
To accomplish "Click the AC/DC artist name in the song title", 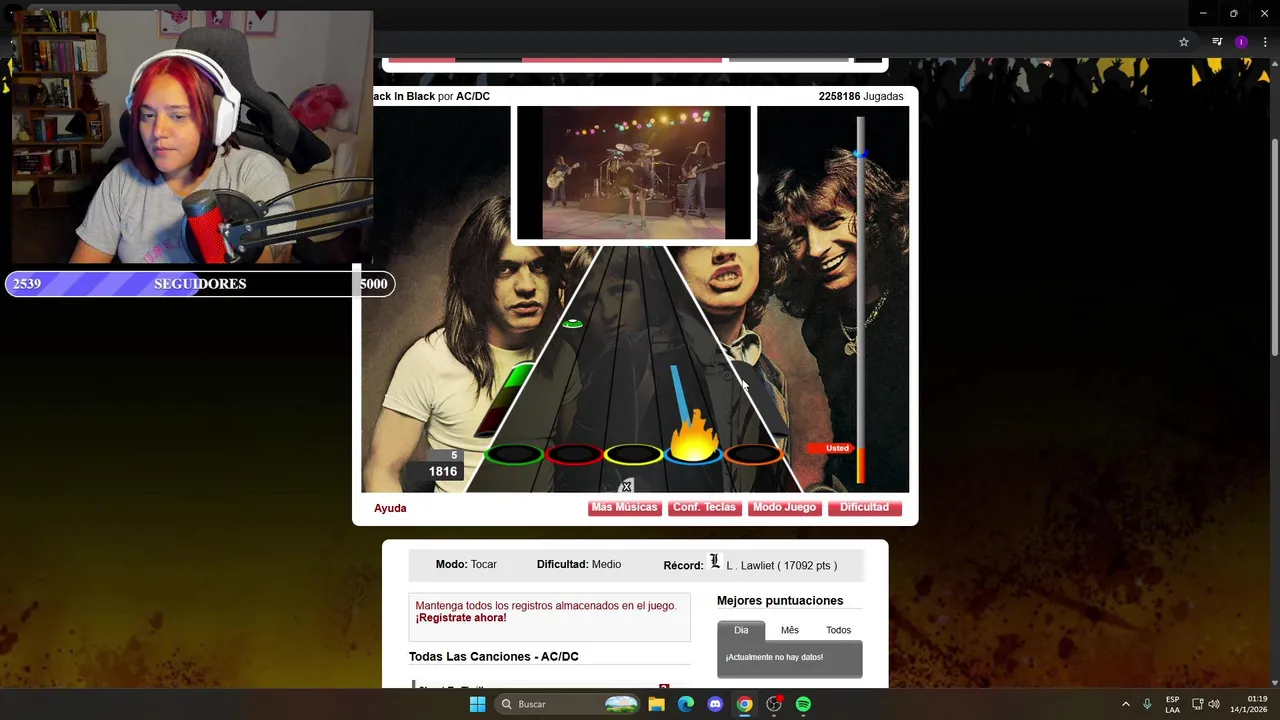I will point(473,96).
